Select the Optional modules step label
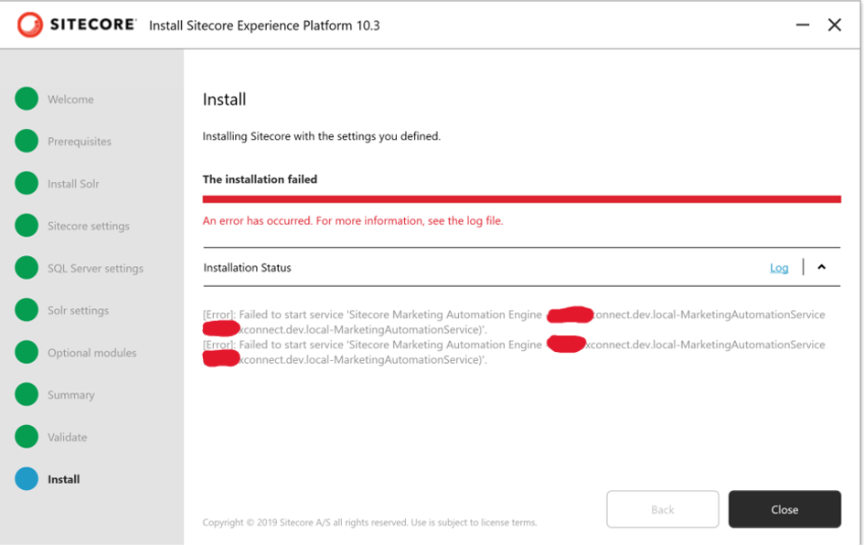The height and width of the screenshot is (546, 864). 92,353
